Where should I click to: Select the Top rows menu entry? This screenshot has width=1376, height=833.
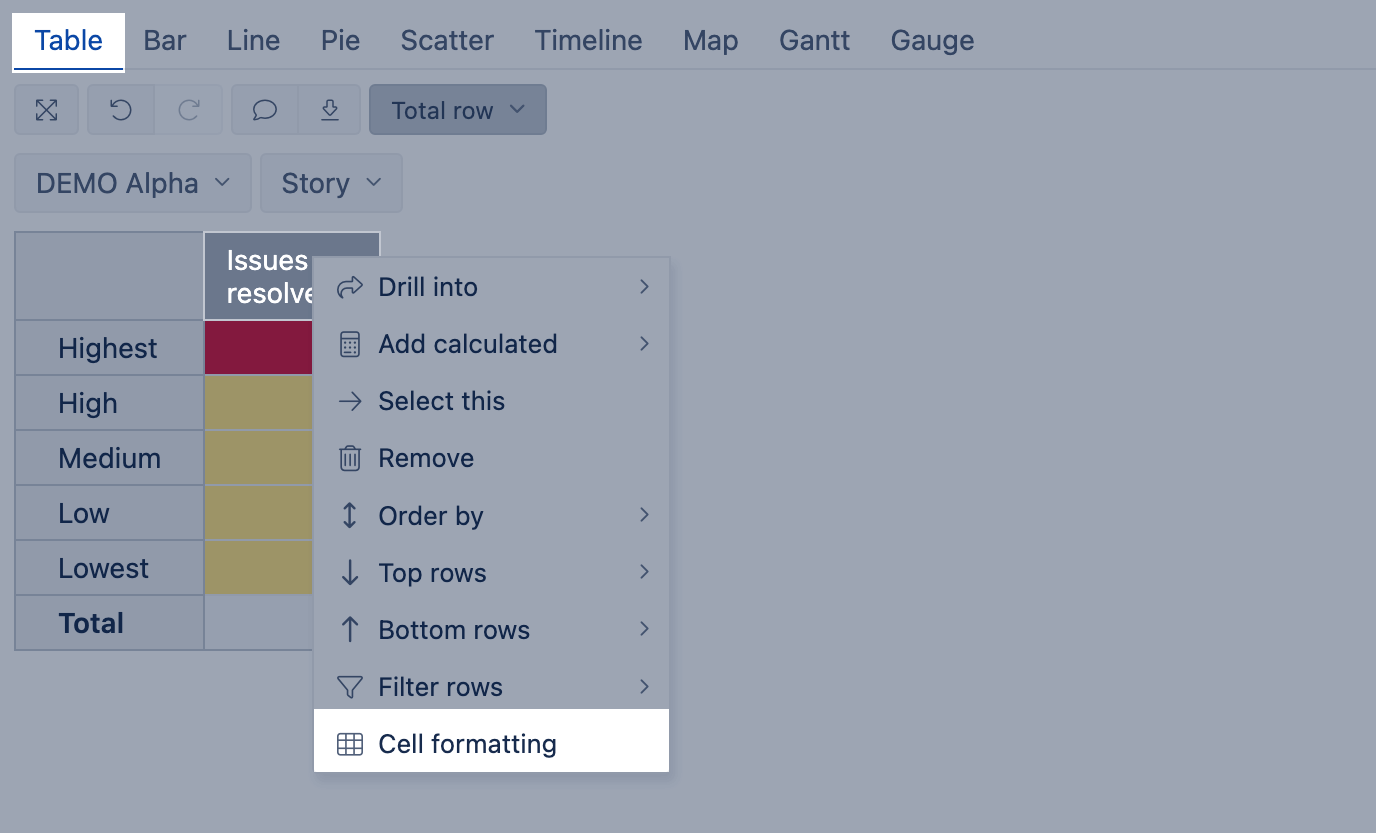click(432, 573)
